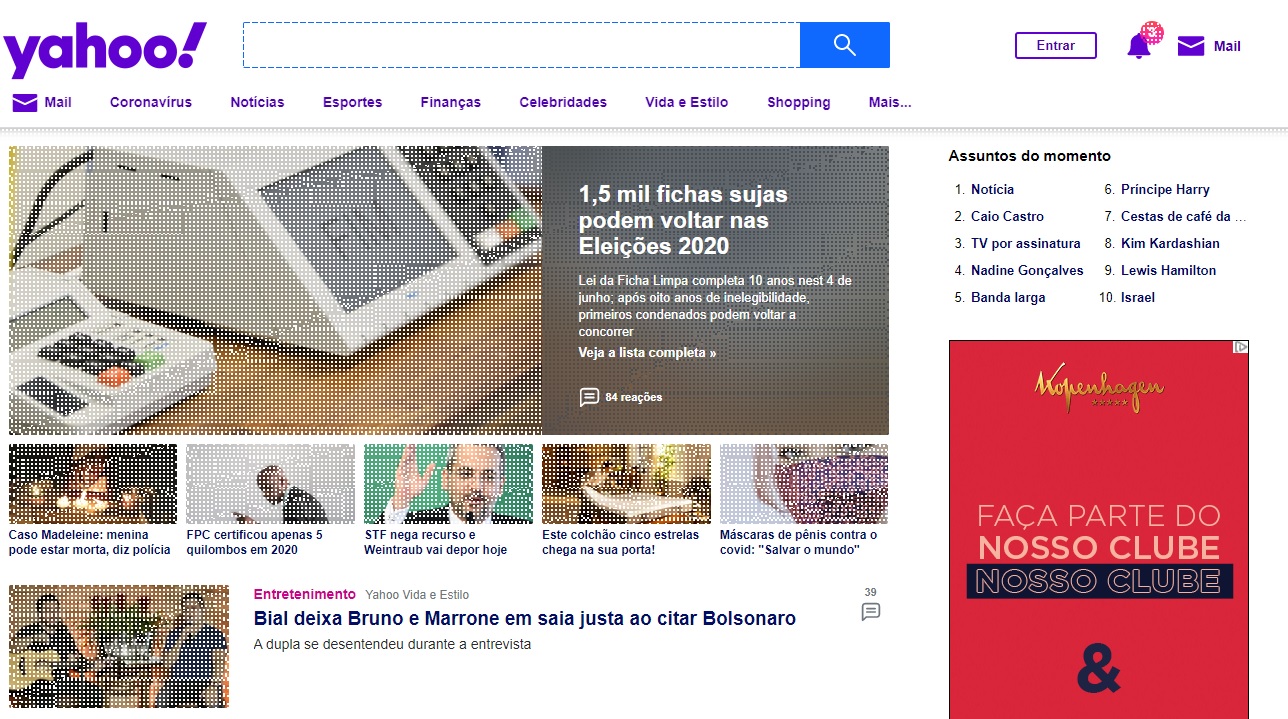
Task: Click the Bial article thumbnail image
Action: click(119, 646)
